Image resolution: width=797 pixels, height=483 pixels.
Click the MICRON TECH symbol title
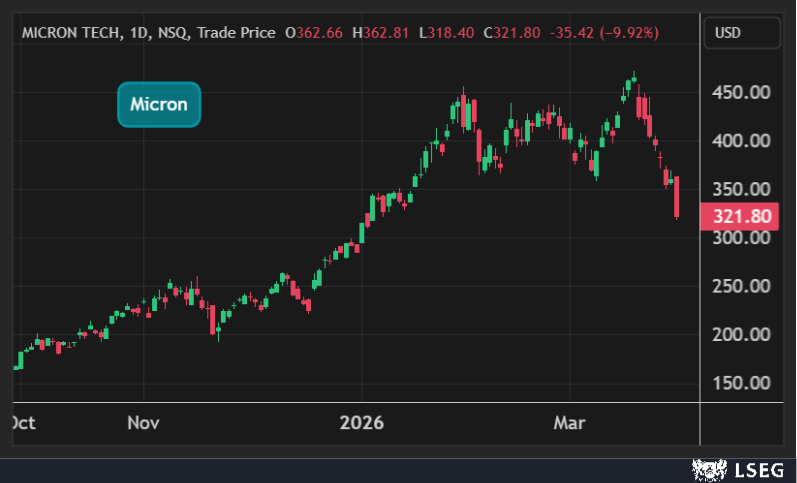pos(73,33)
